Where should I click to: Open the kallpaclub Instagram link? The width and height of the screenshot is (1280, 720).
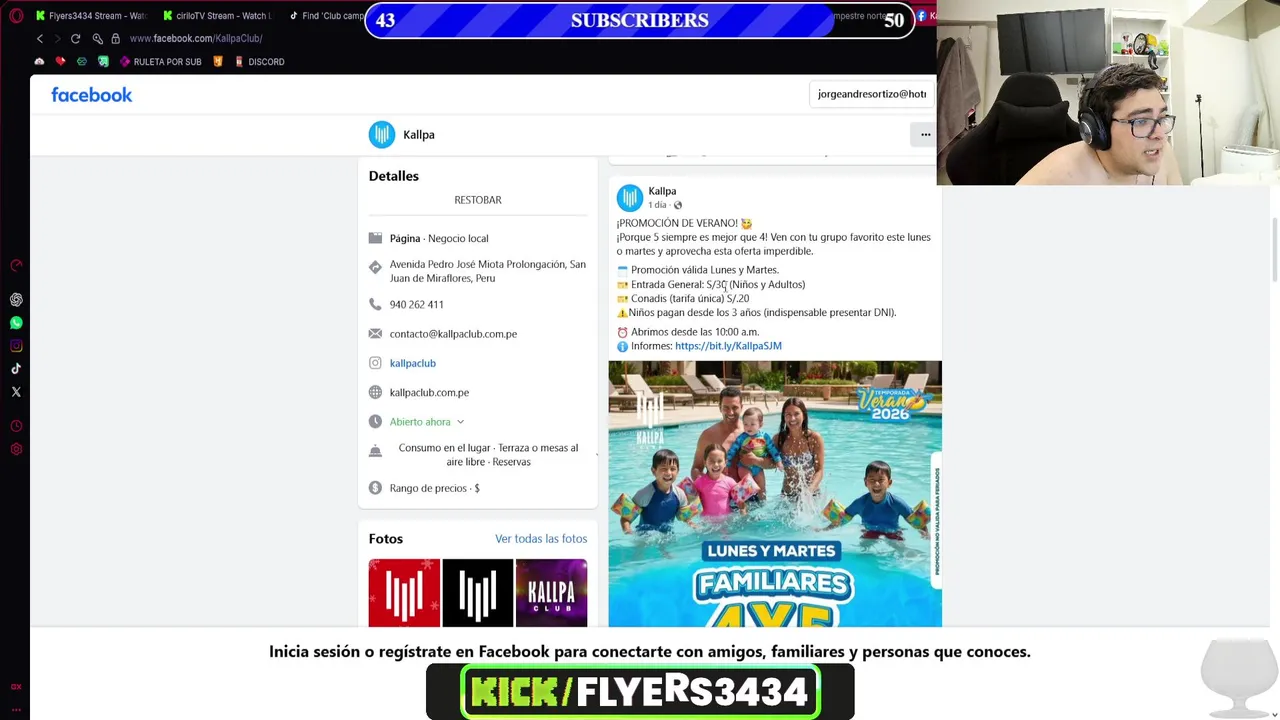[412, 363]
